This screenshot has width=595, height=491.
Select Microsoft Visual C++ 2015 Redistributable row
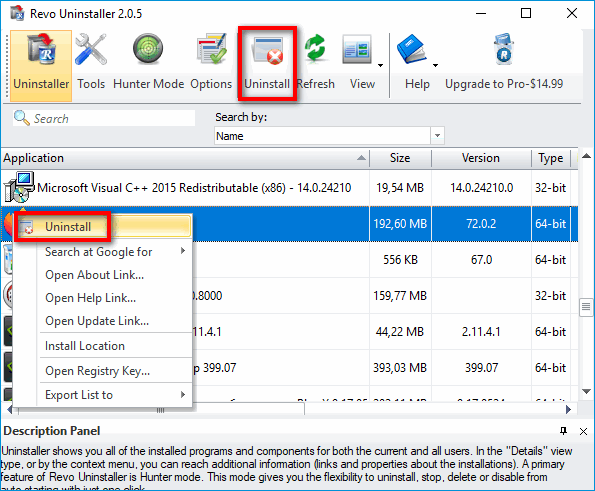[x=289, y=187]
